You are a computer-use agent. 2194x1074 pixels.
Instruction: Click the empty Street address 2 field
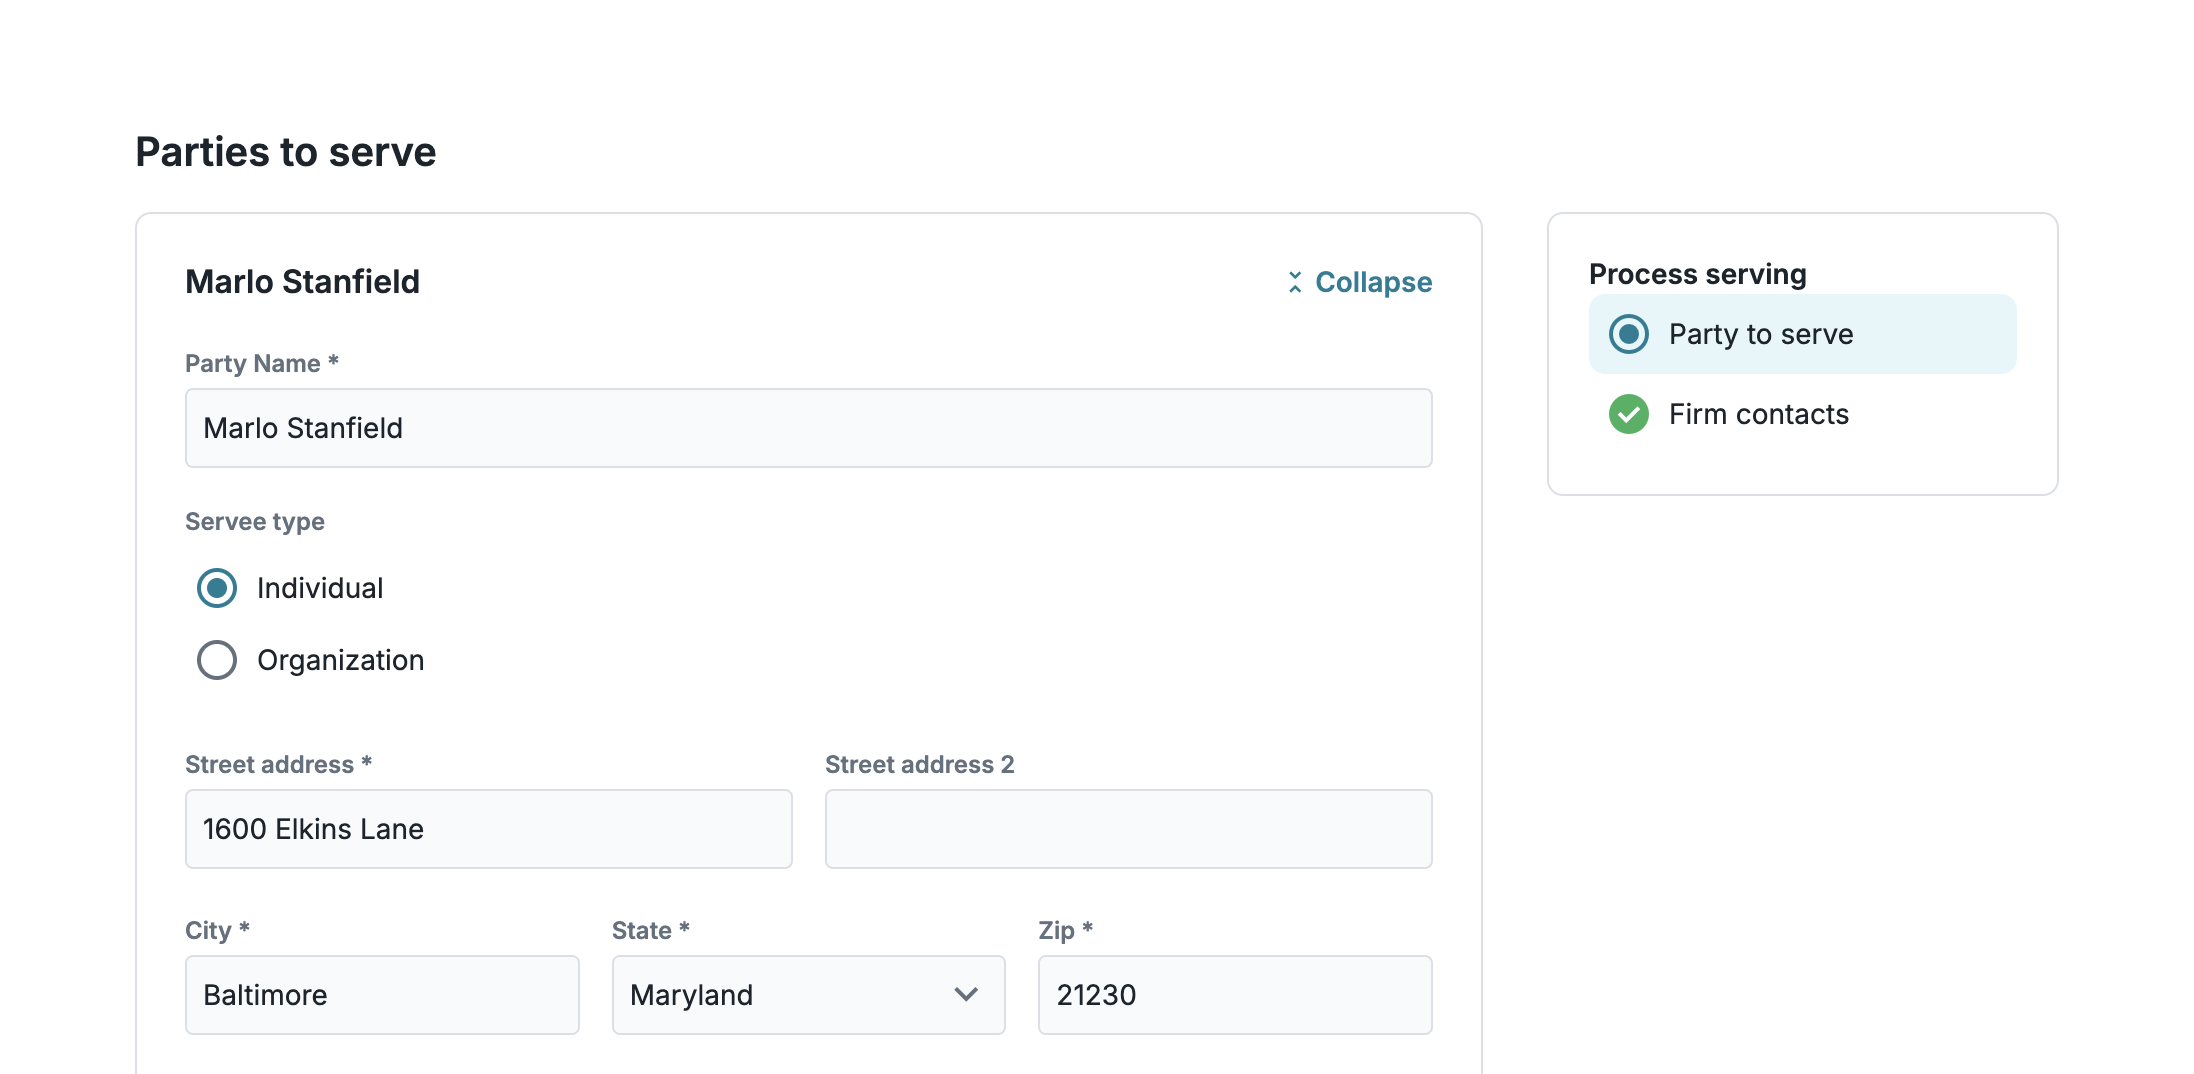click(1128, 829)
